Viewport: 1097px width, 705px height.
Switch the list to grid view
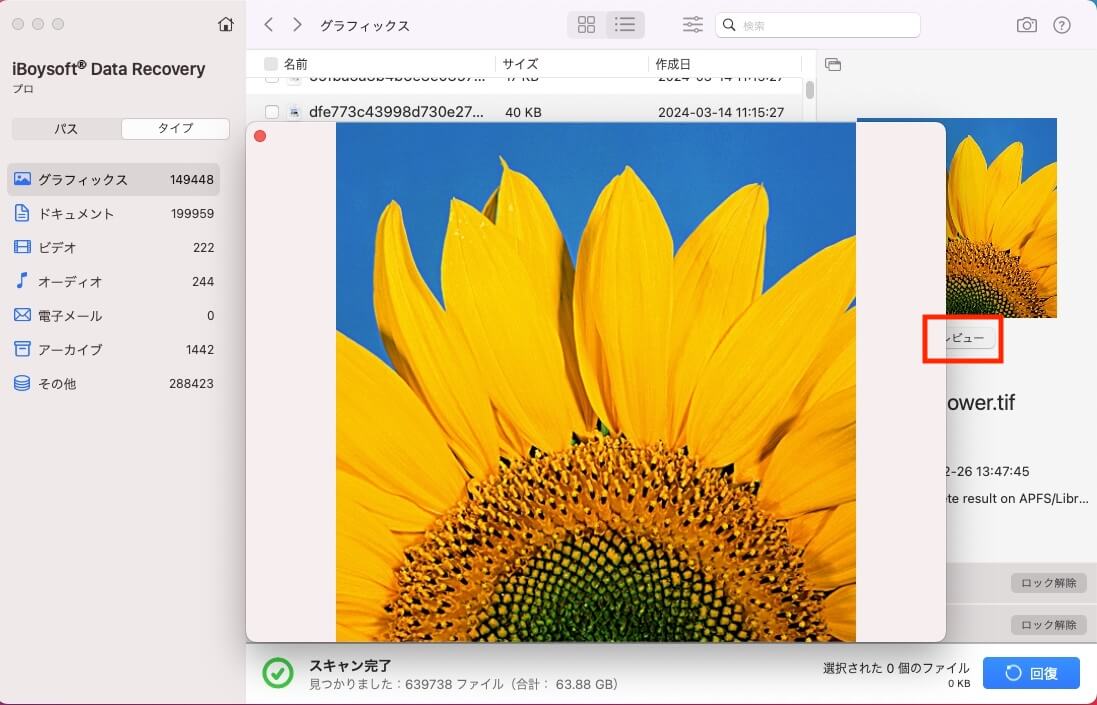point(586,24)
